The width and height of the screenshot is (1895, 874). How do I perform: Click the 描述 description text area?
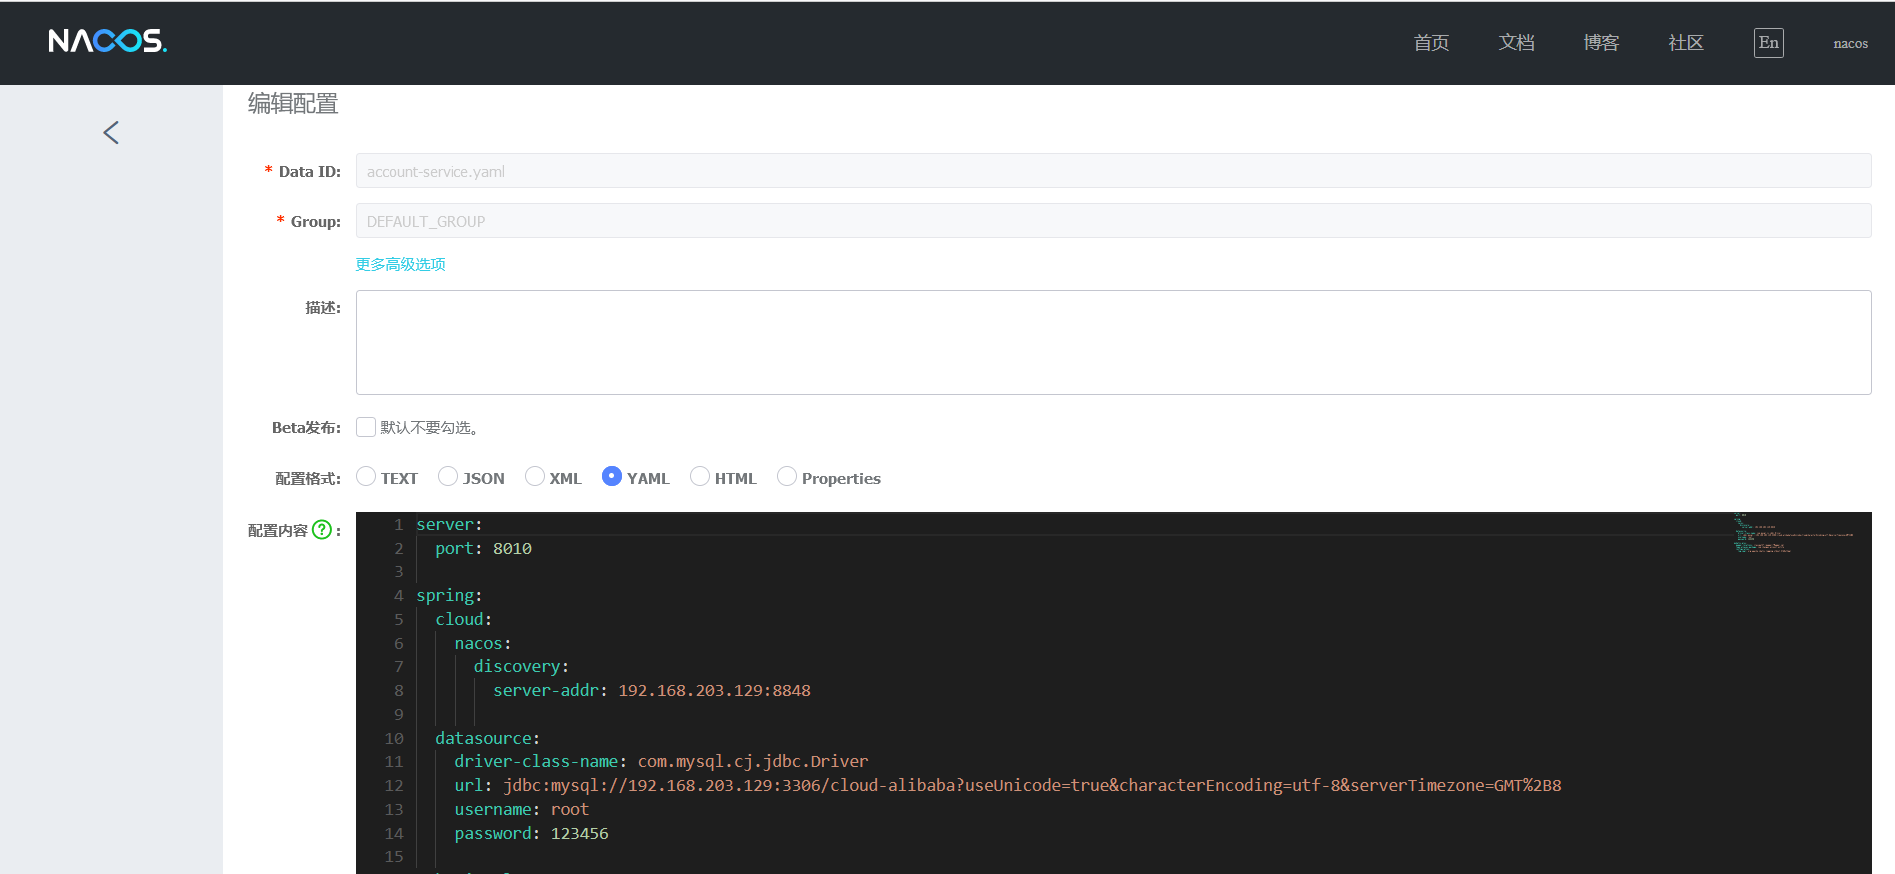coord(1113,342)
